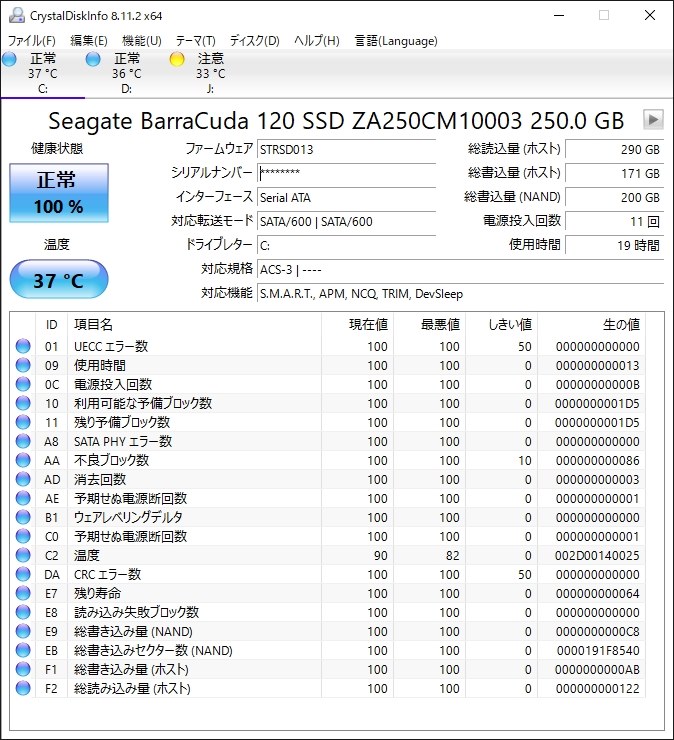Click status icon for 総書き込み量 (ホスト) row

[23, 669]
